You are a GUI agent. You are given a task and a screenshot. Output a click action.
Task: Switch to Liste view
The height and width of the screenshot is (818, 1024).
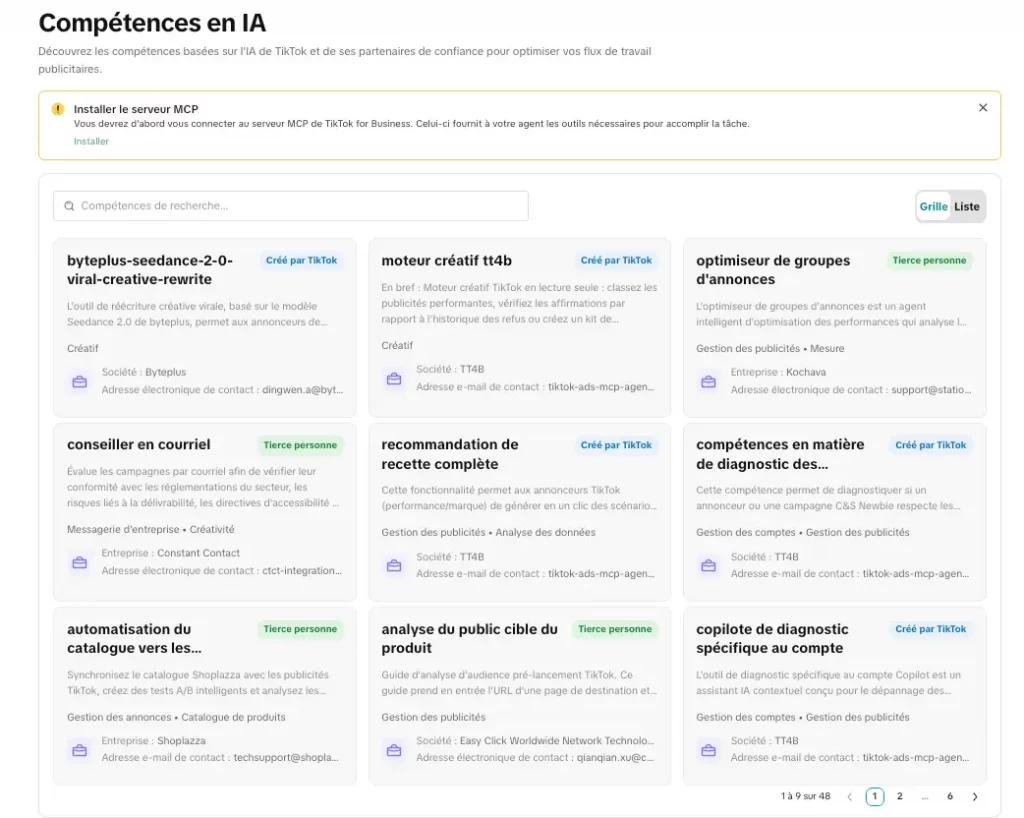[967, 206]
